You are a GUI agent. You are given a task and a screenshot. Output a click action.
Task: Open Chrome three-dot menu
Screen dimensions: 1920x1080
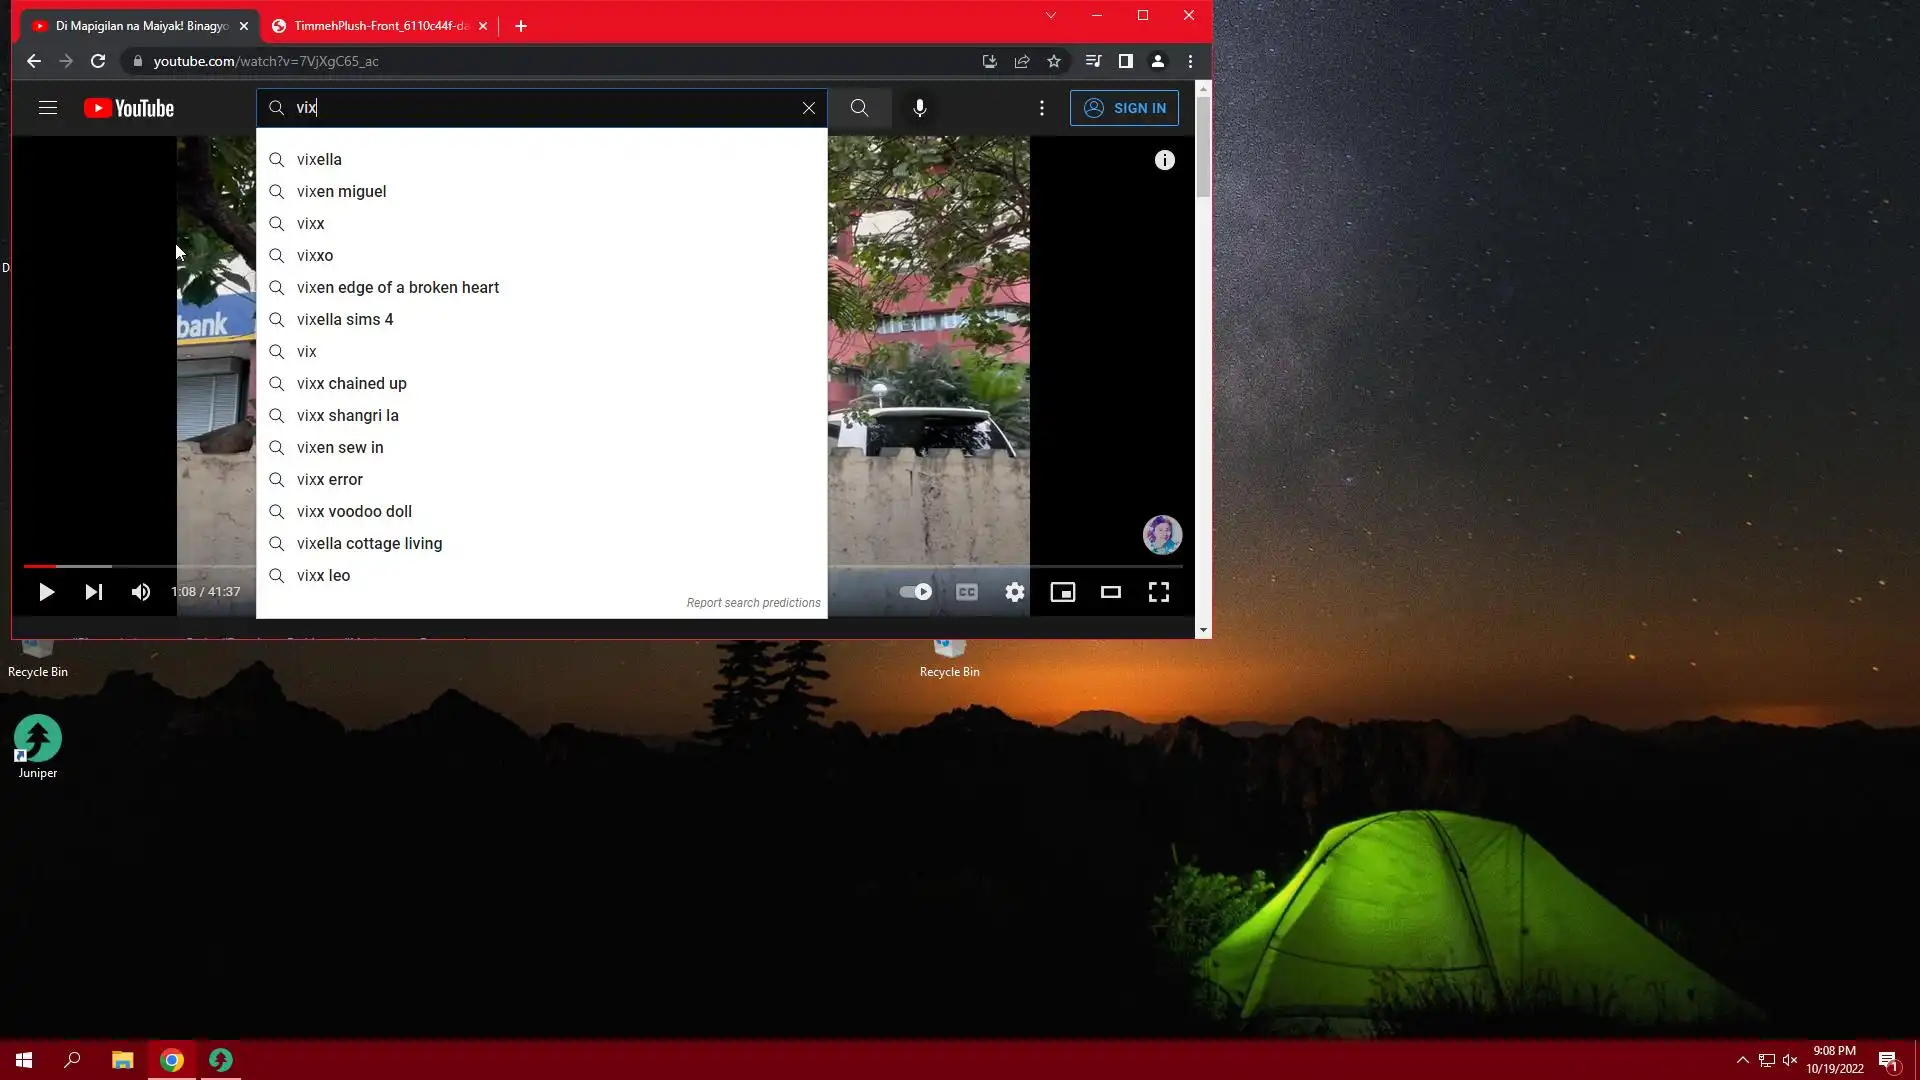(x=1190, y=61)
